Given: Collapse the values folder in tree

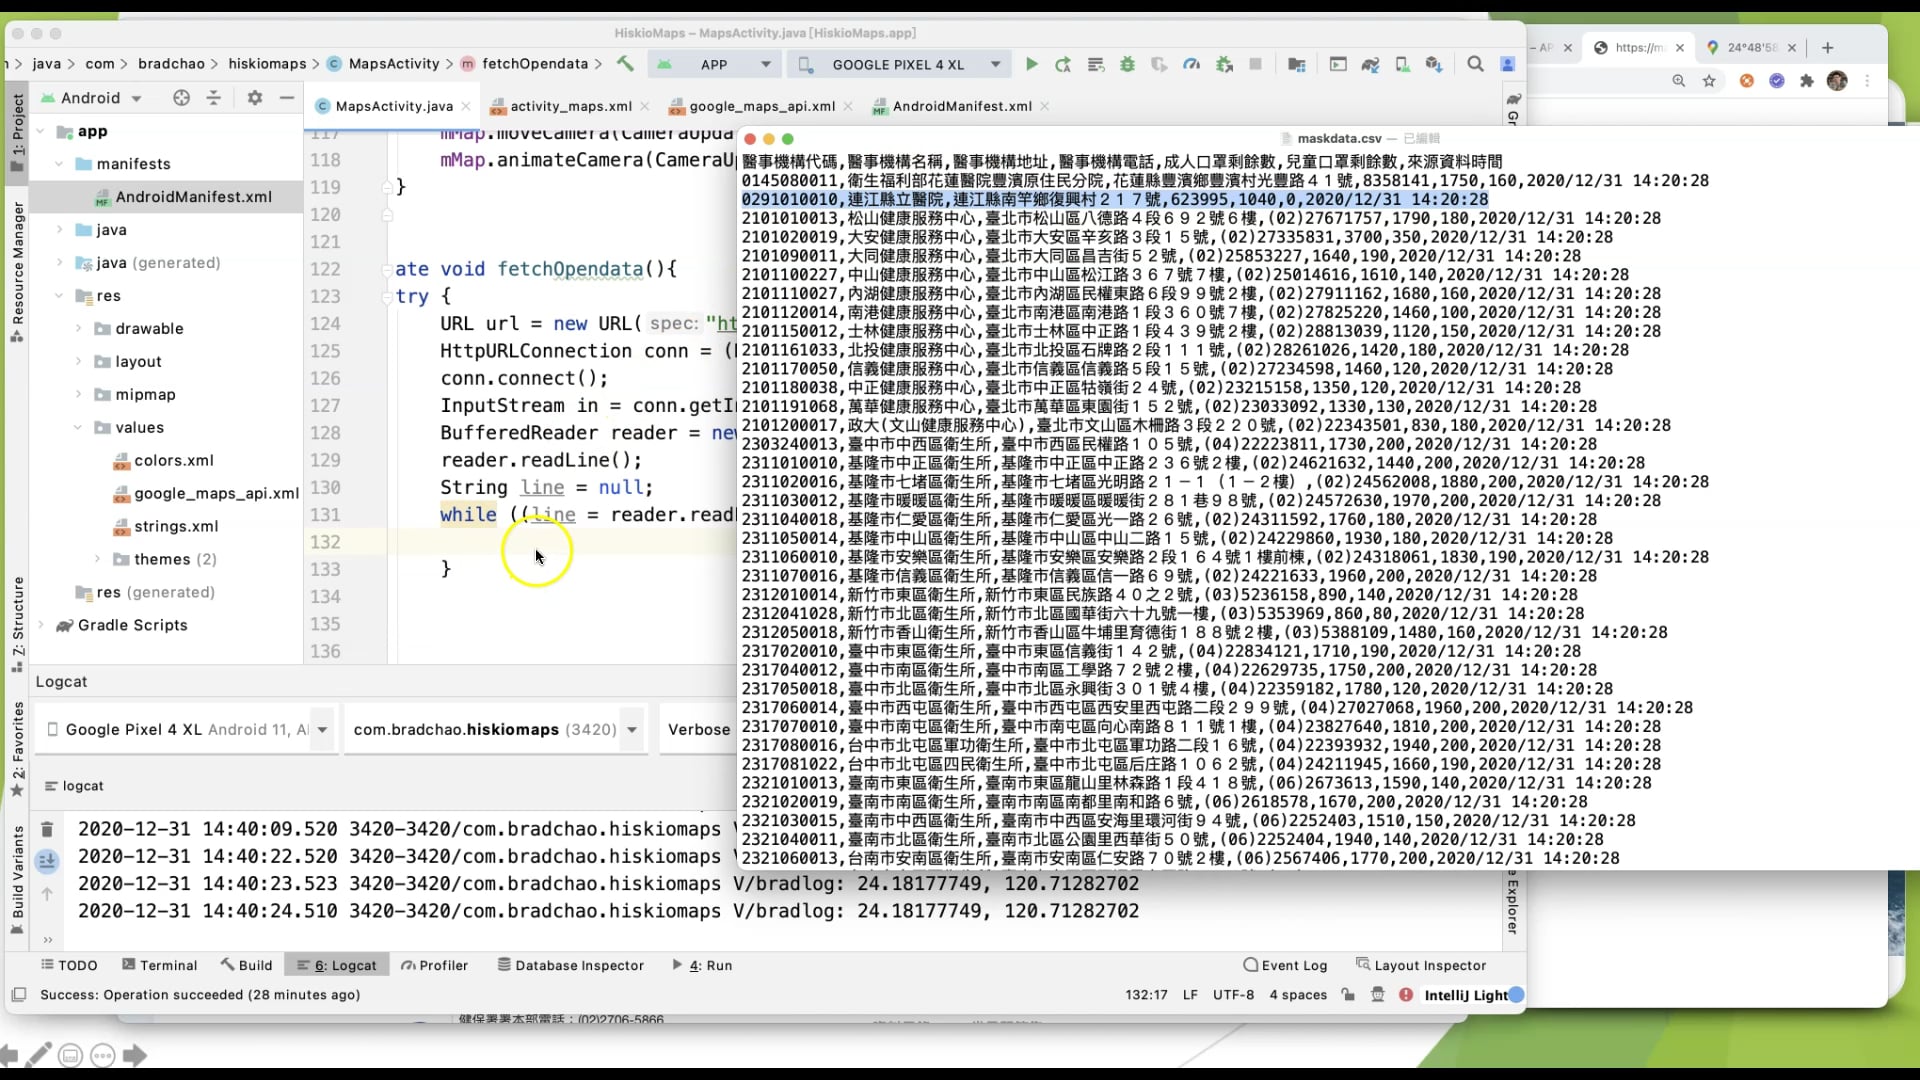Looking at the screenshot, I should click(x=78, y=427).
